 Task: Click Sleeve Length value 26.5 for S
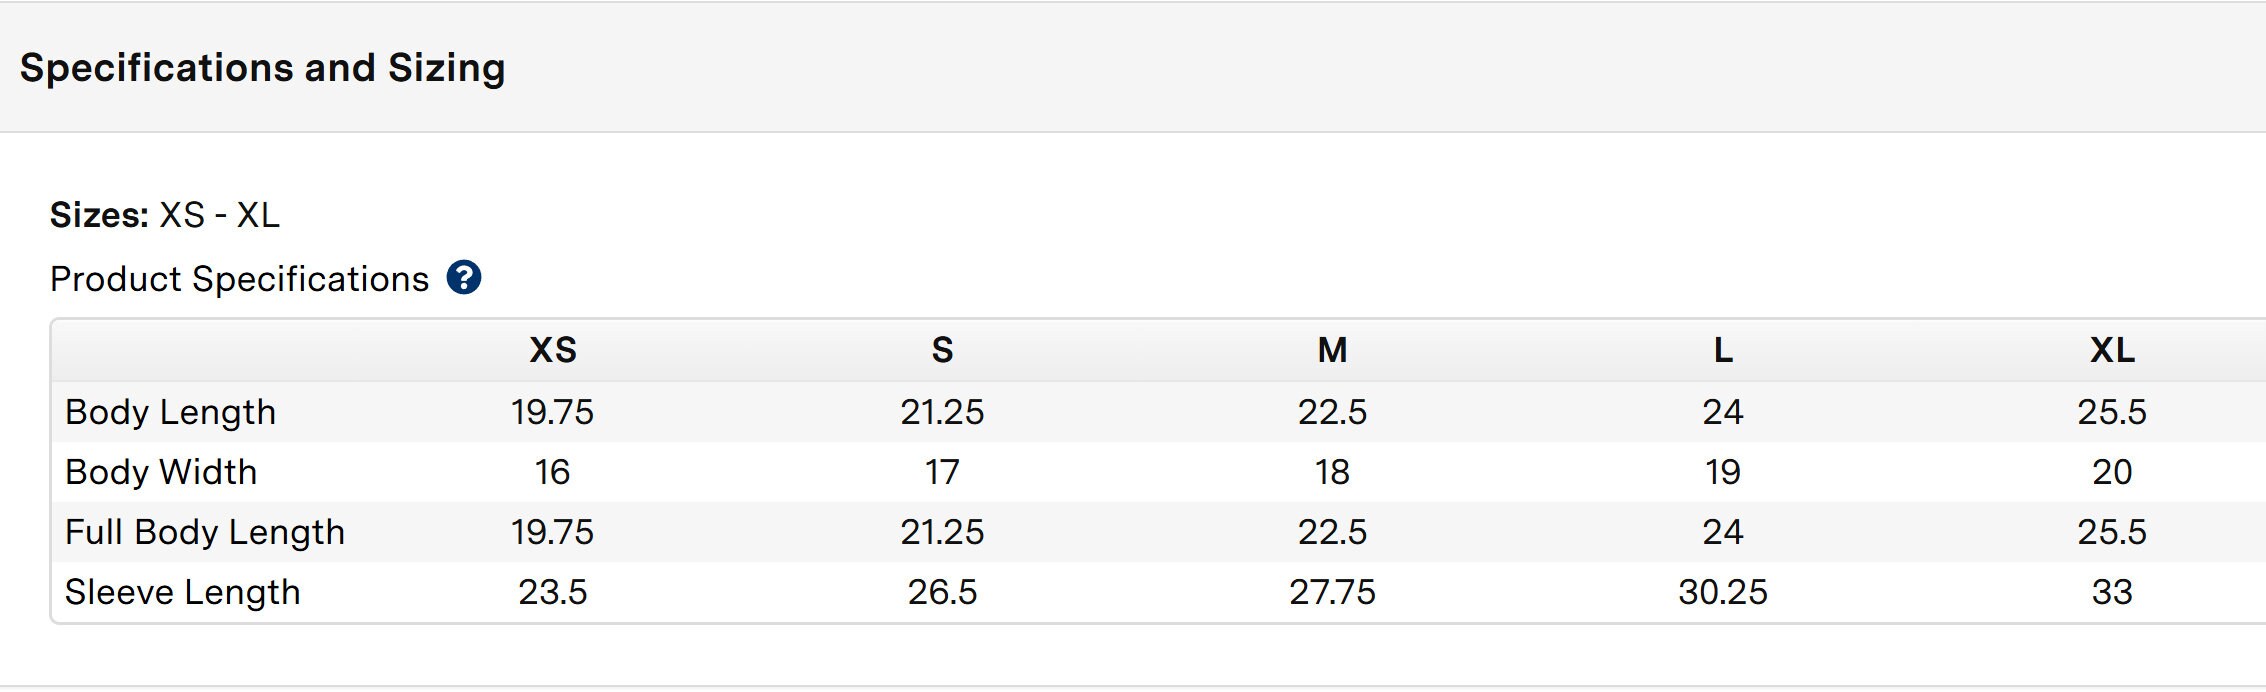pyautogui.click(x=942, y=592)
